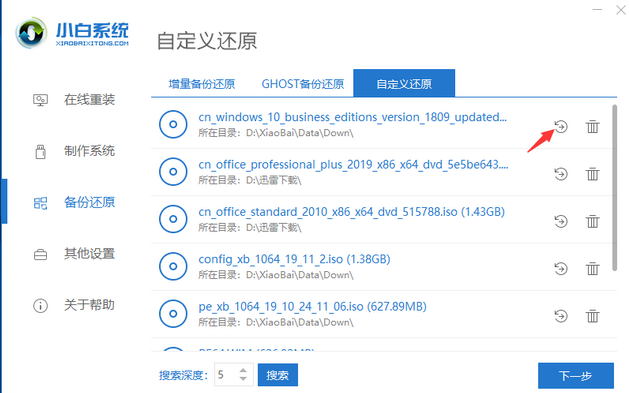Click the 在线重装 monitor icon
629x393 pixels.
click(x=40, y=100)
